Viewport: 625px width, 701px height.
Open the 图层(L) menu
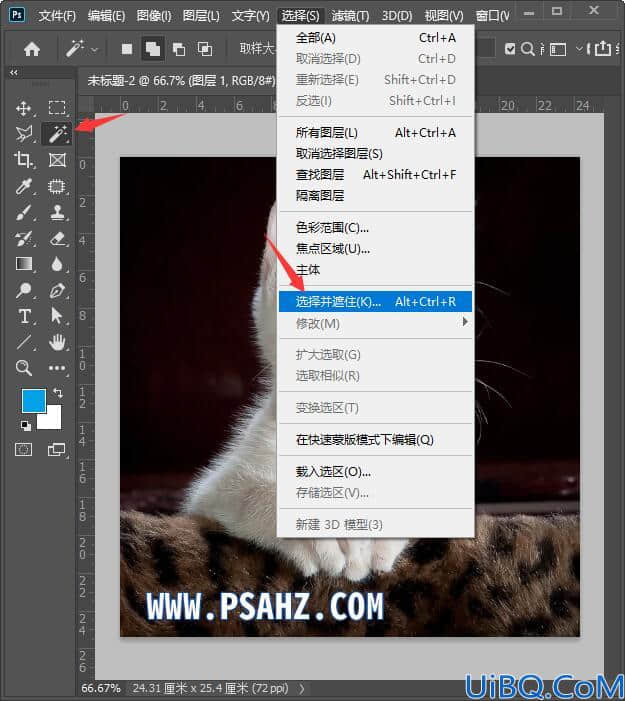201,16
